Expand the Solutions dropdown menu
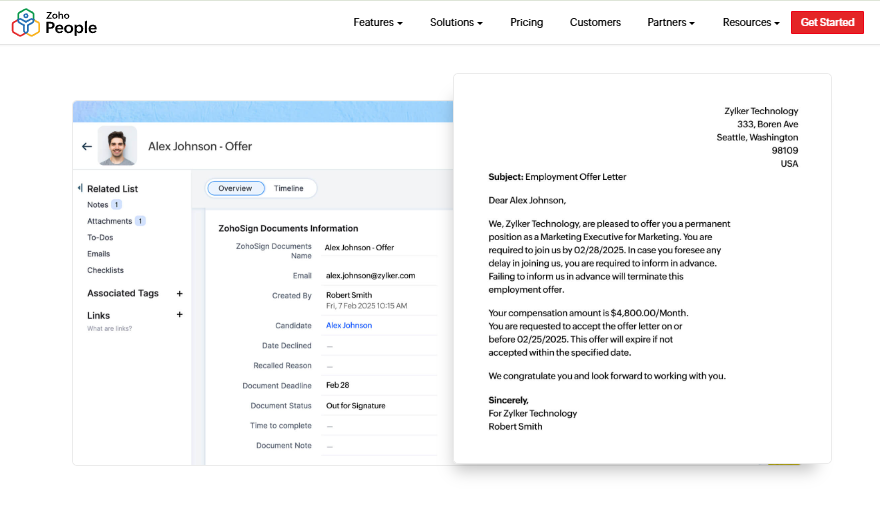 point(456,22)
